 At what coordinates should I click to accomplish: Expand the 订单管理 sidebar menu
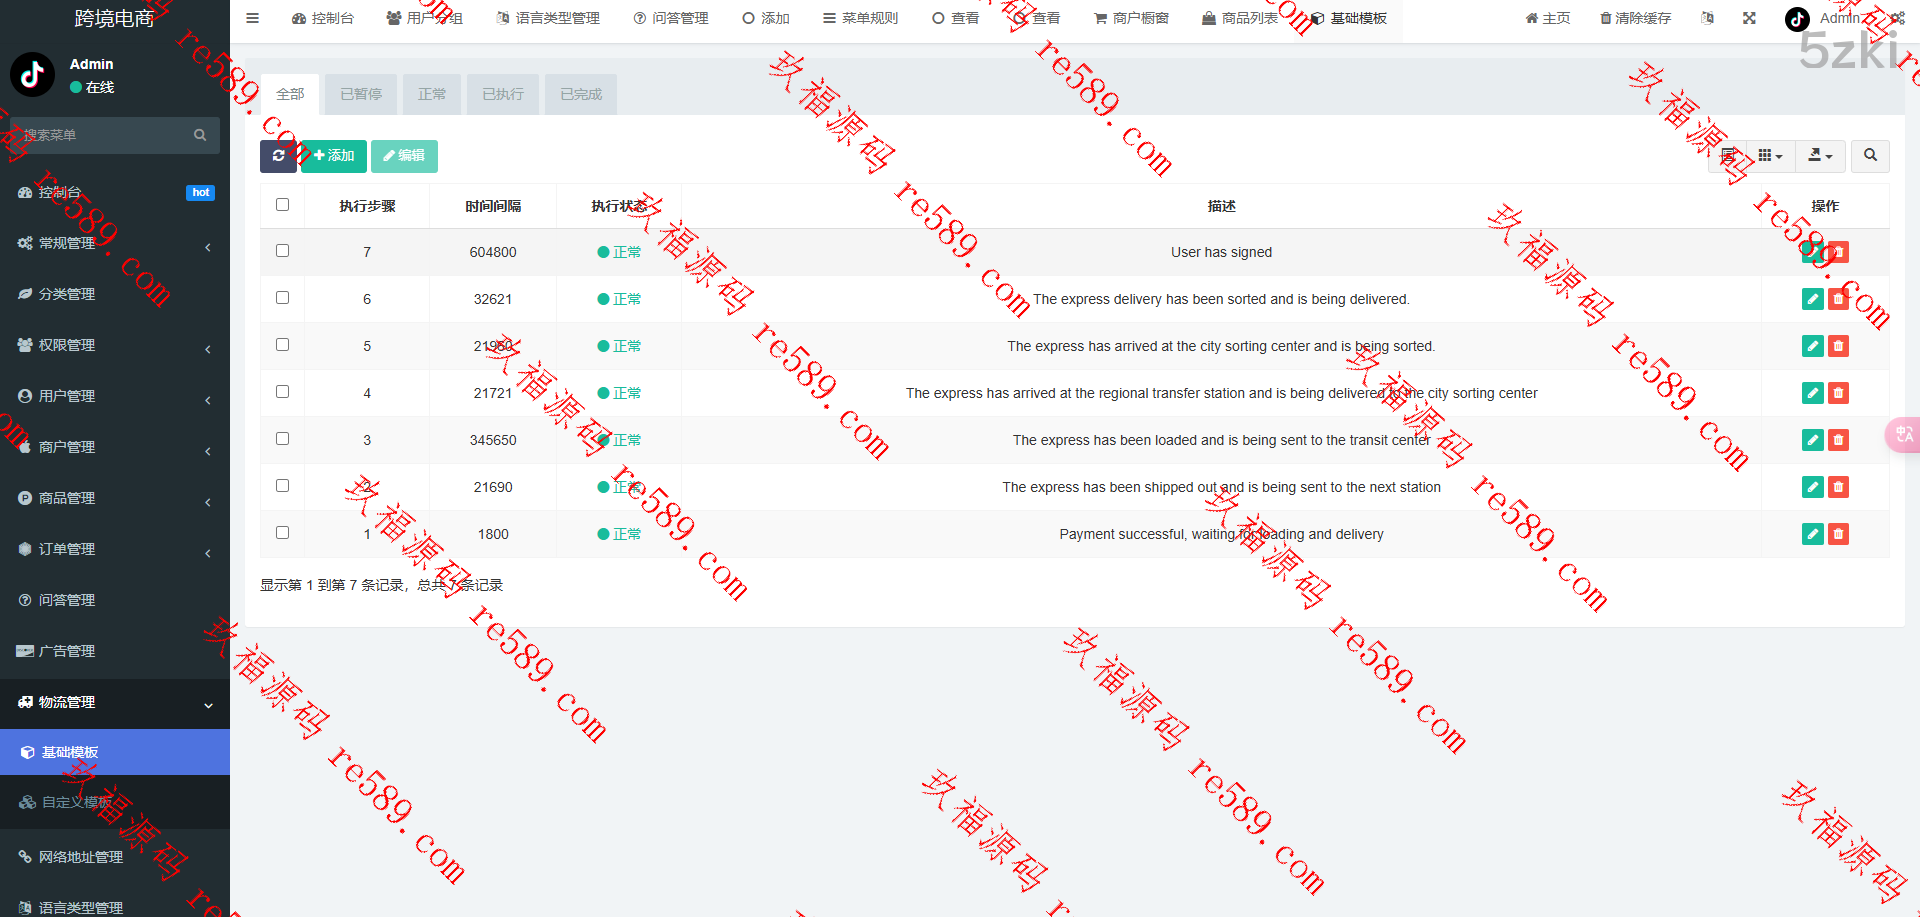tap(115, 549)
